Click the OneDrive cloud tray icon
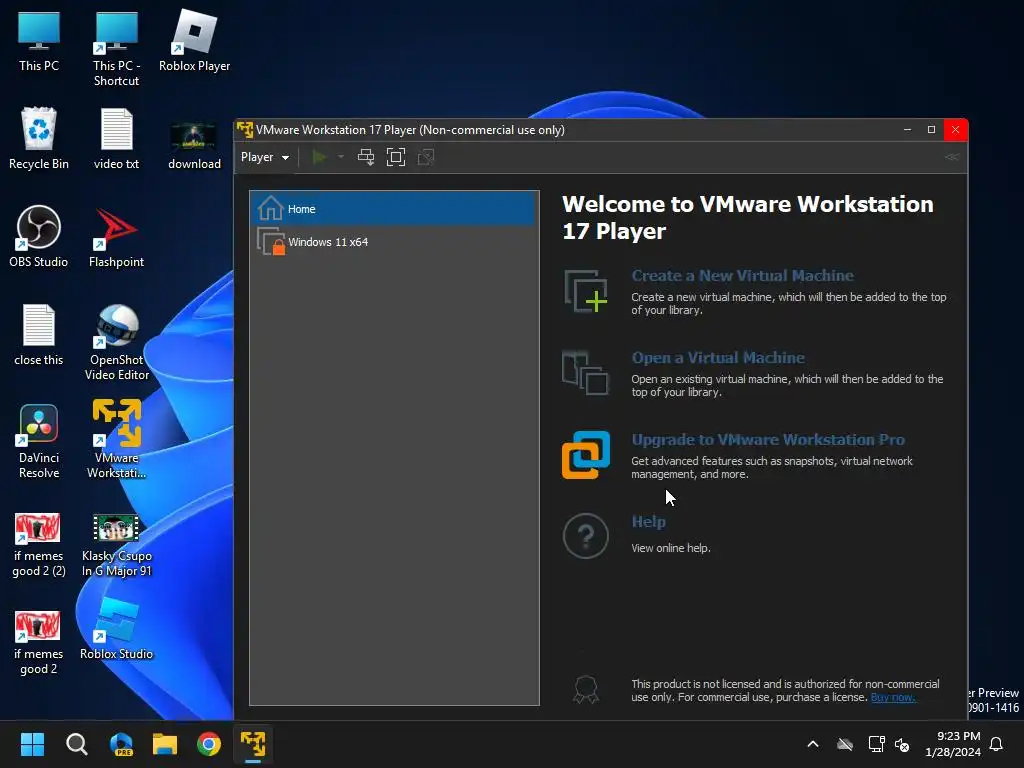 tap(845, 744)
